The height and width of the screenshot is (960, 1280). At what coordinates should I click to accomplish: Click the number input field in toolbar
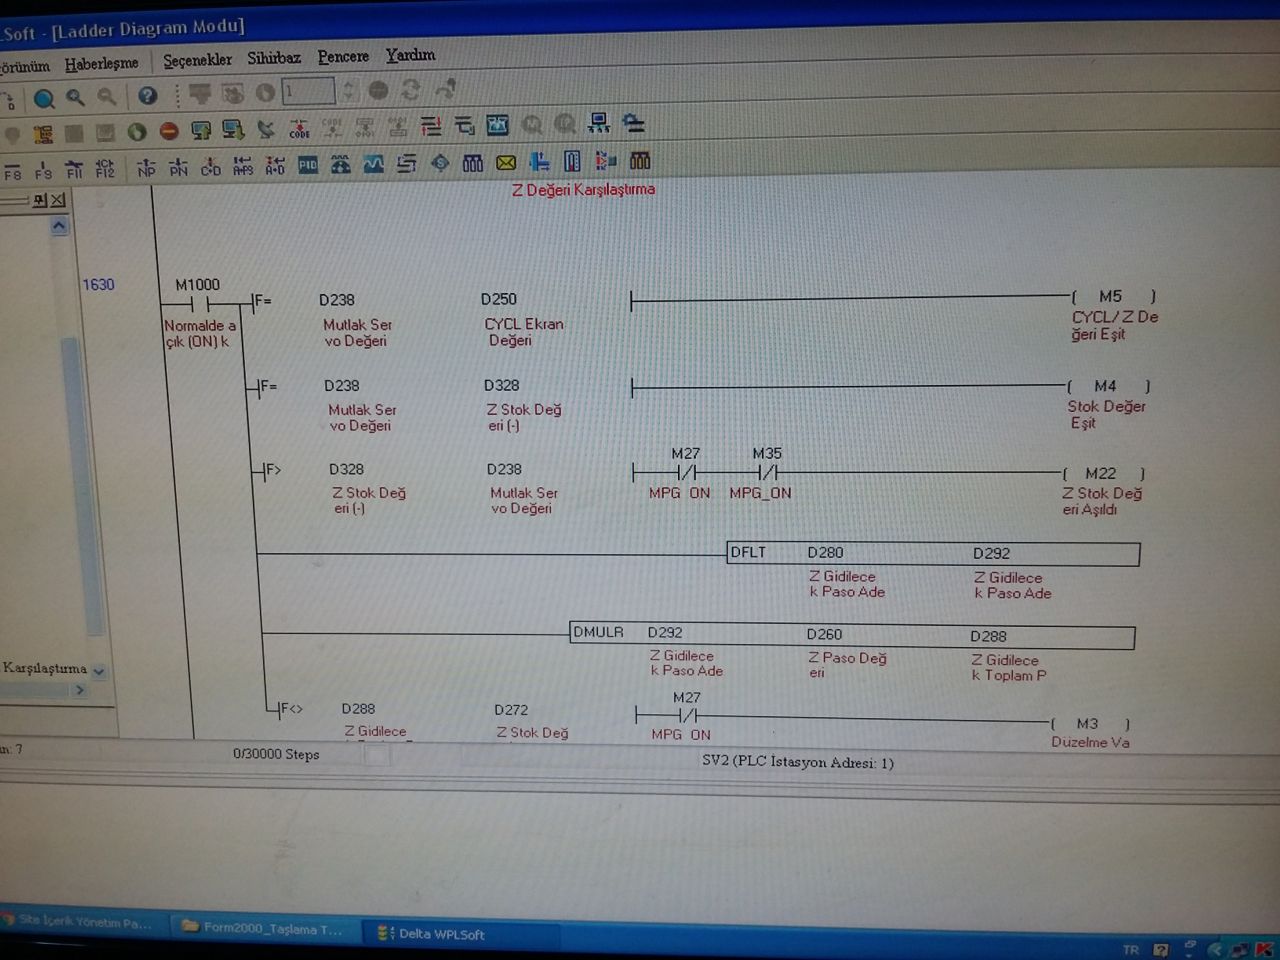308,92
